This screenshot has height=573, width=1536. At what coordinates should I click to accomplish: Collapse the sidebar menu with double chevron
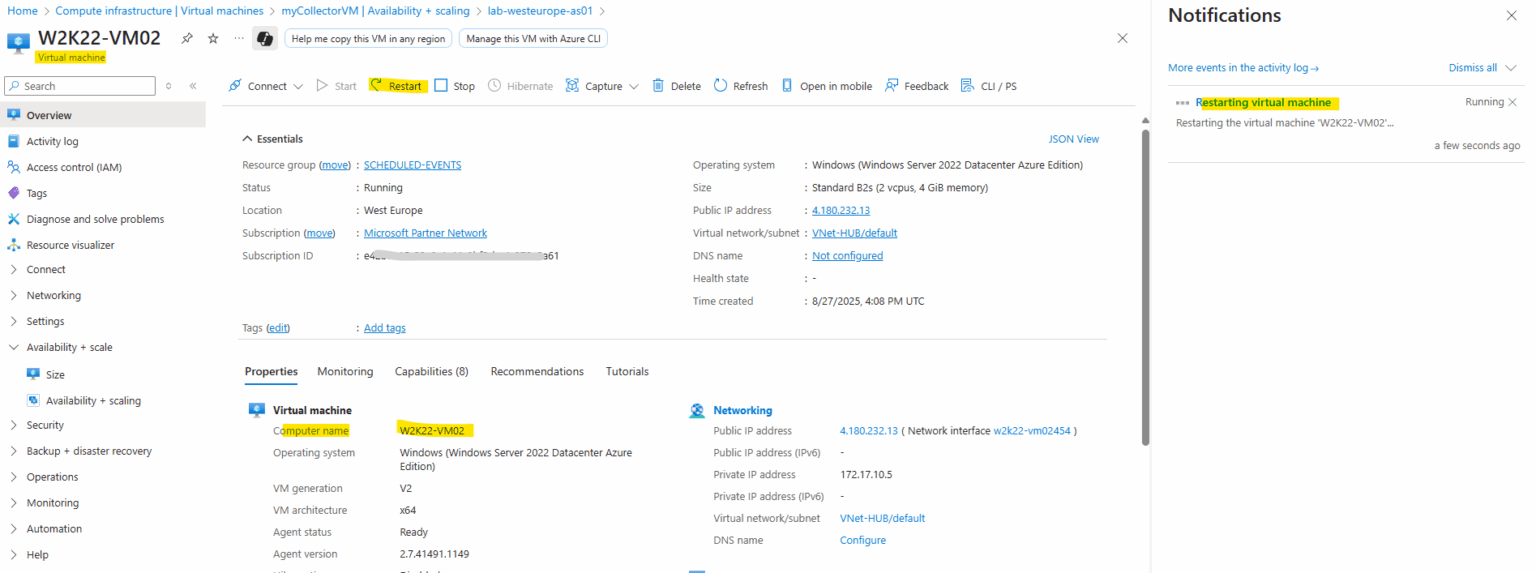[x=193, y=86]
